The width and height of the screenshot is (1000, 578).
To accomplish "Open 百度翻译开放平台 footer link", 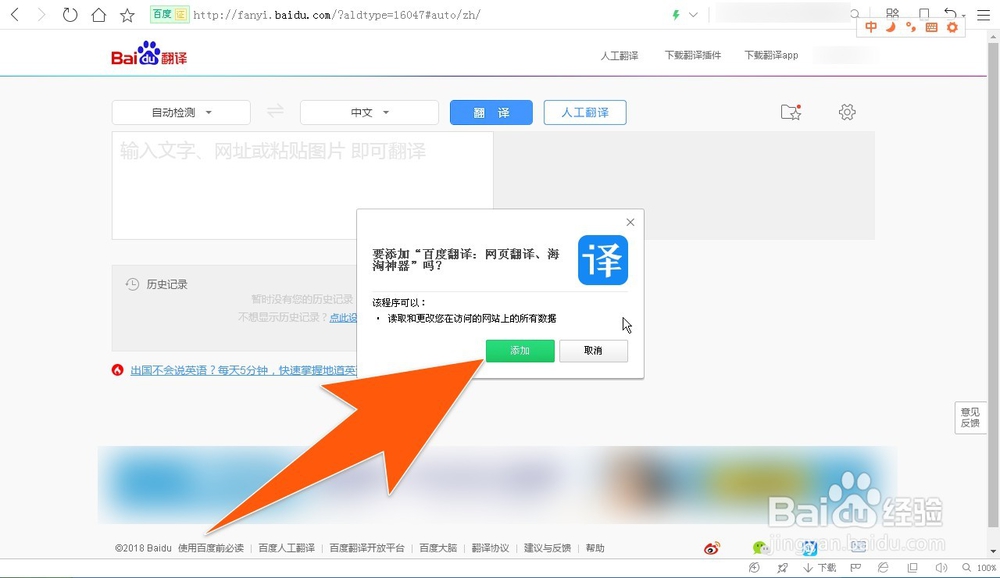I will [x=367, y=548].
